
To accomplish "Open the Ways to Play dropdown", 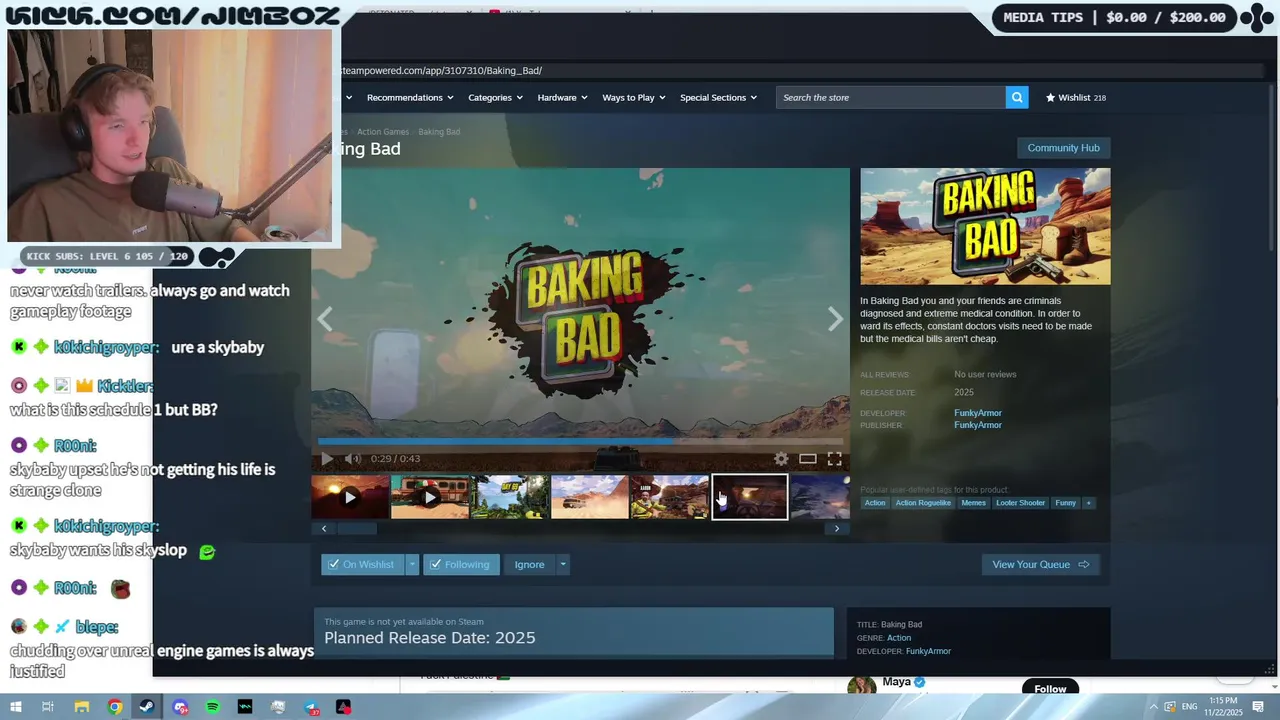I will [x=635, y=97].
